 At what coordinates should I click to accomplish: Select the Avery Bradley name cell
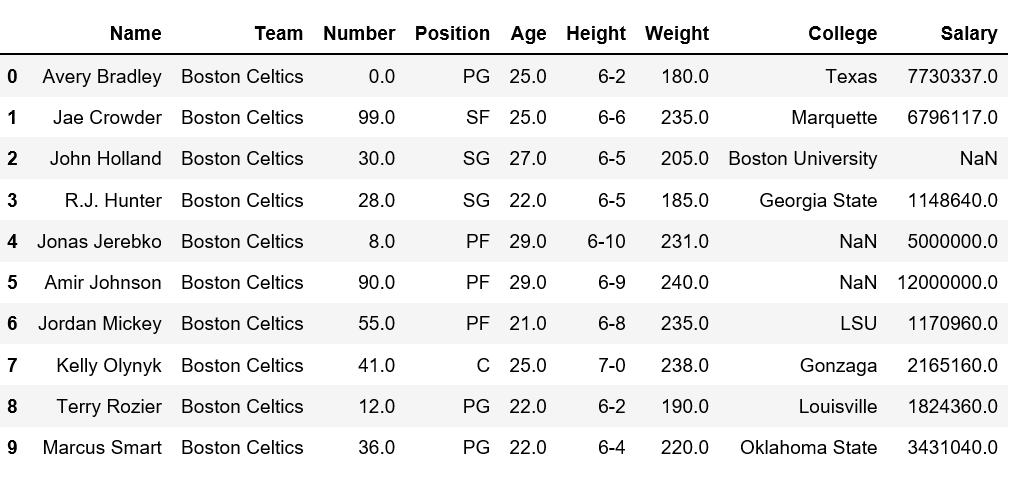[102, 76]
